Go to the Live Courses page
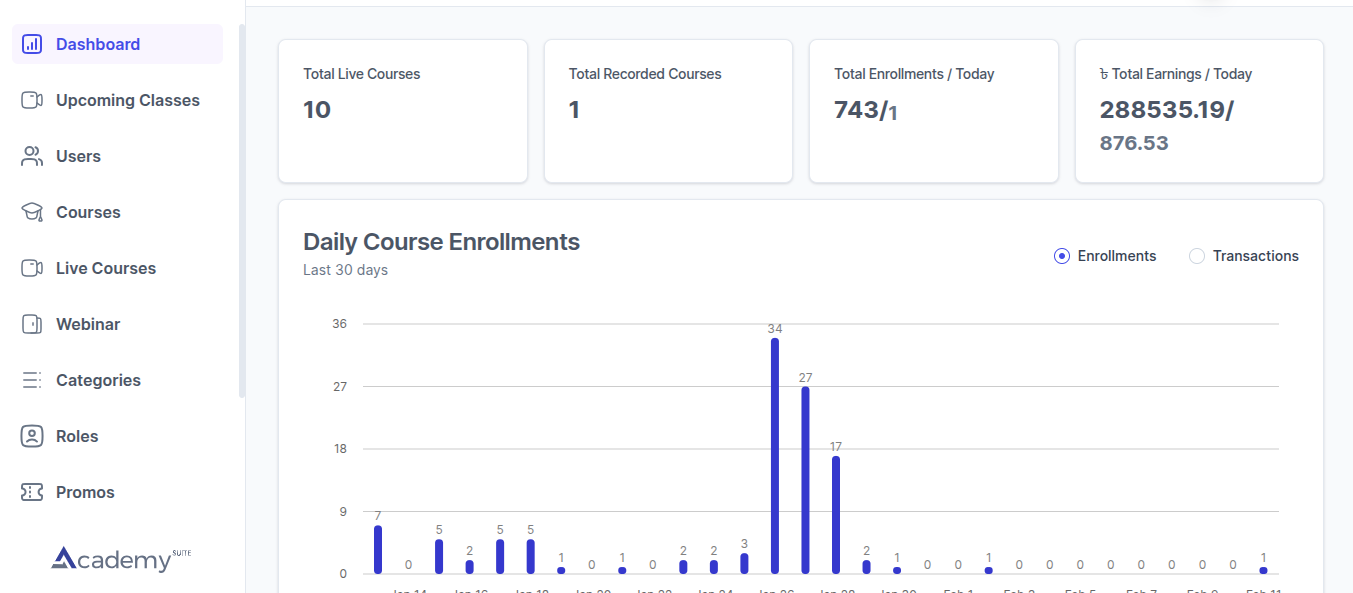This screenshot has width=1353, height=593. (x=106, y=268)
